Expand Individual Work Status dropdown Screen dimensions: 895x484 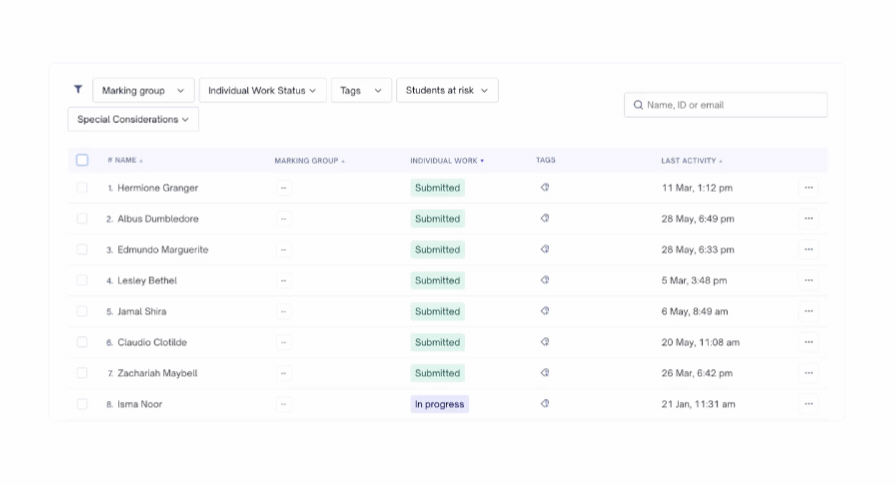263,90
